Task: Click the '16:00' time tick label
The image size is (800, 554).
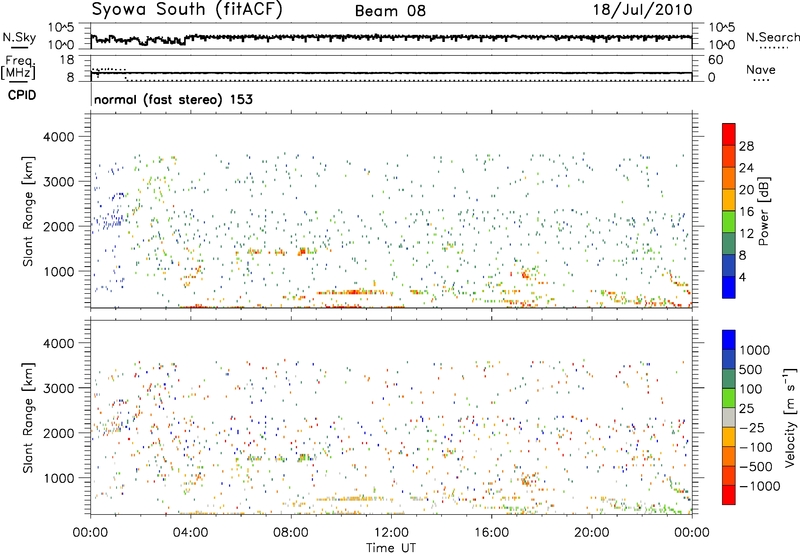Action: click(x=491, y=533)
